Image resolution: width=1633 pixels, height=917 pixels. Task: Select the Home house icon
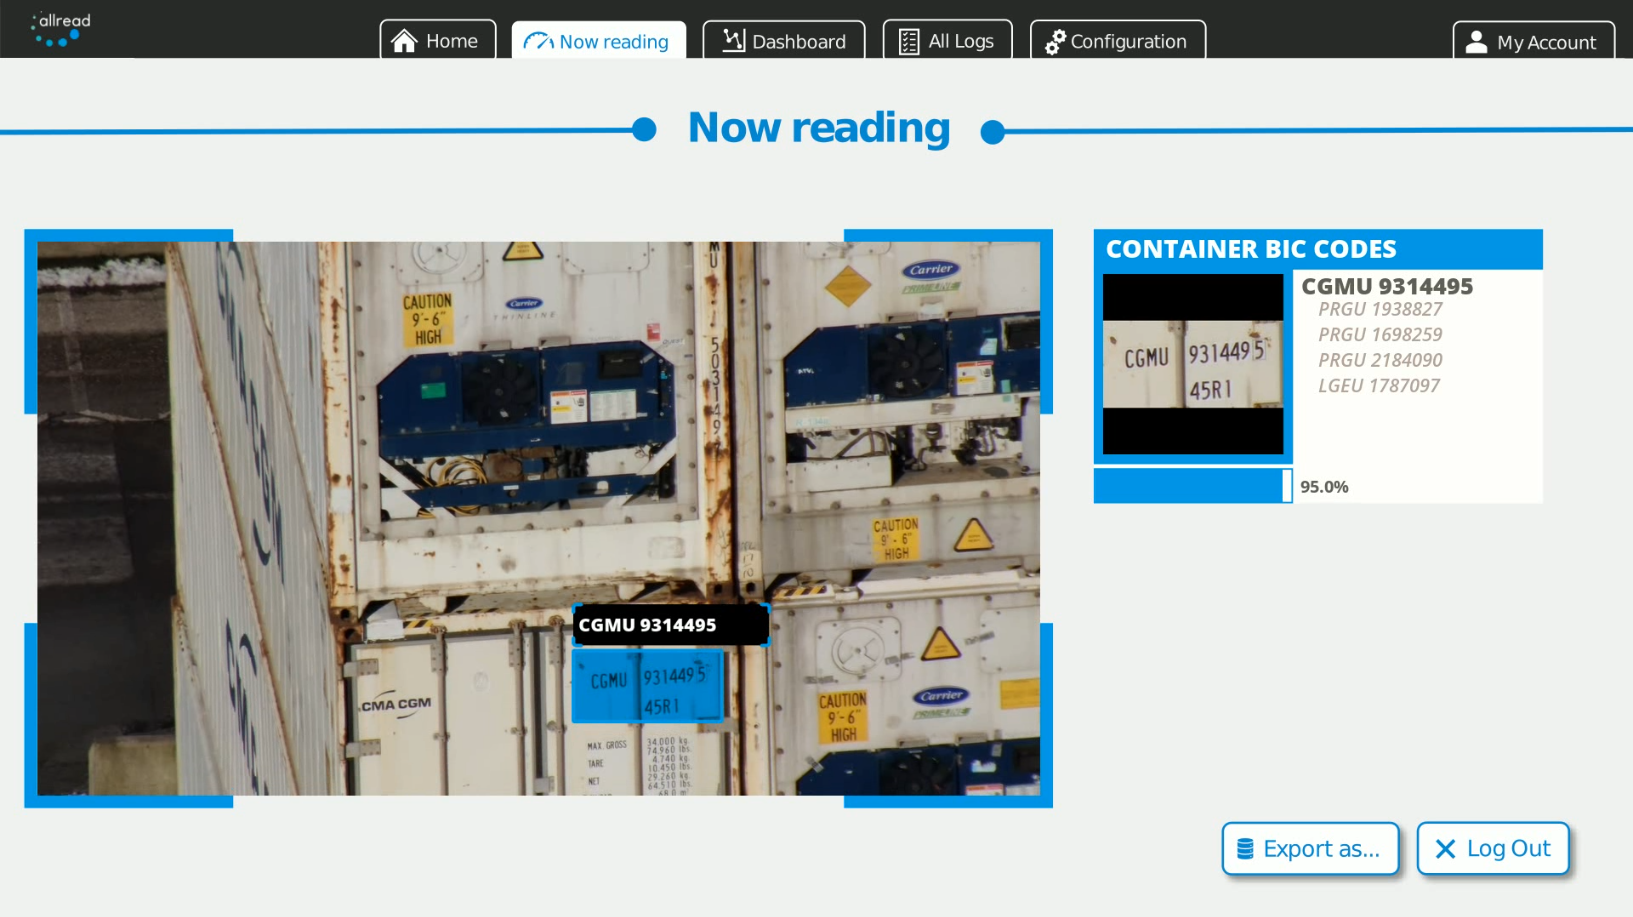click(405, 40)
